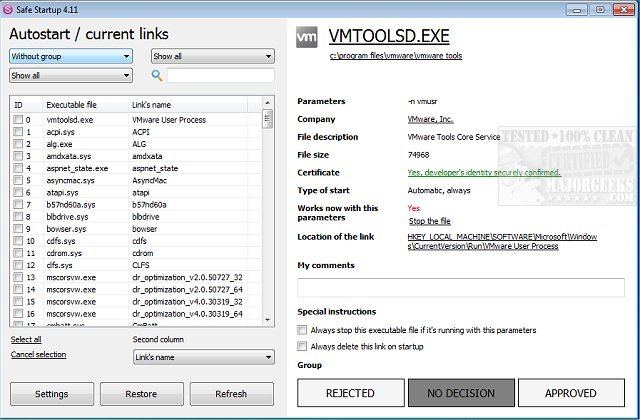Viewport: 640px width, 420px height.
Task: Tick the checkbox for atapi.sys row
Action: click(x=18, y=192)
